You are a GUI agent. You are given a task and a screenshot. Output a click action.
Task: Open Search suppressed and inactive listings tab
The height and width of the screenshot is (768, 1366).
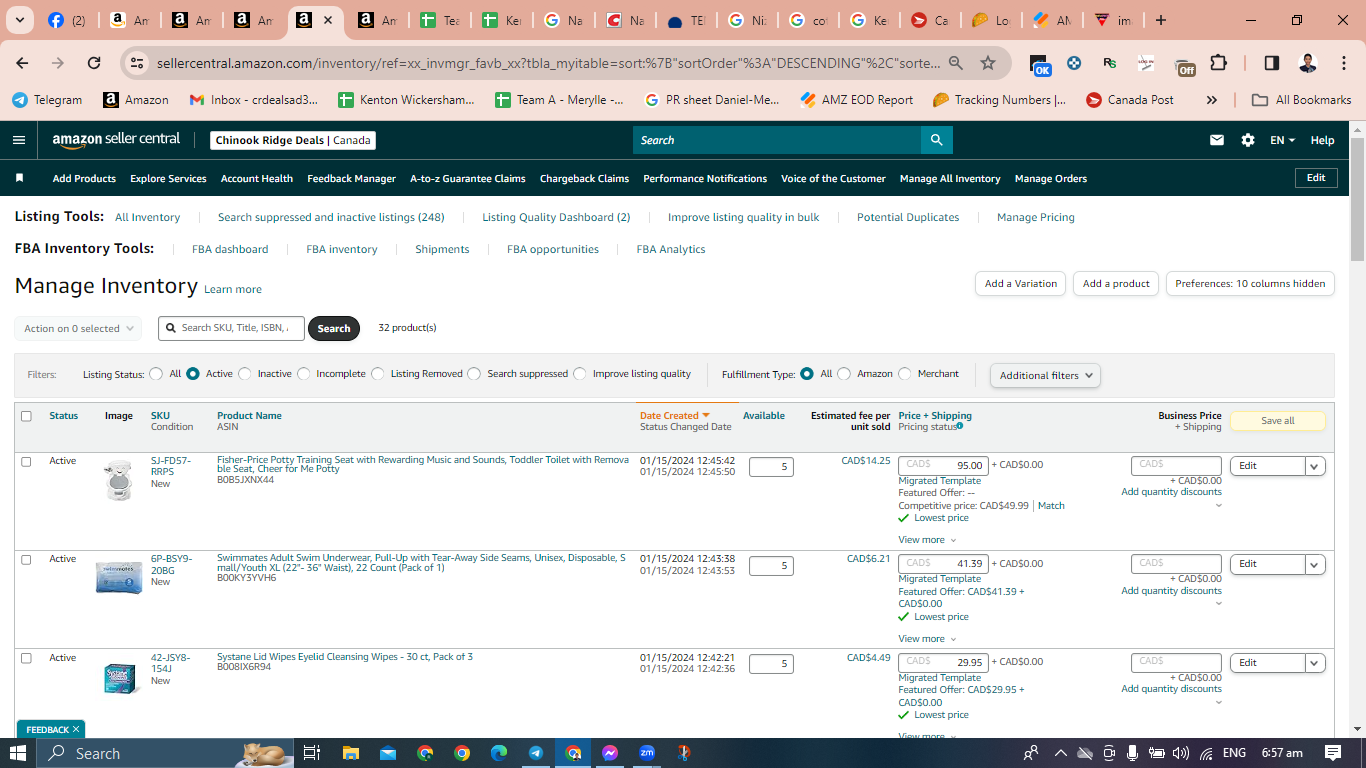tap(331, 217)
